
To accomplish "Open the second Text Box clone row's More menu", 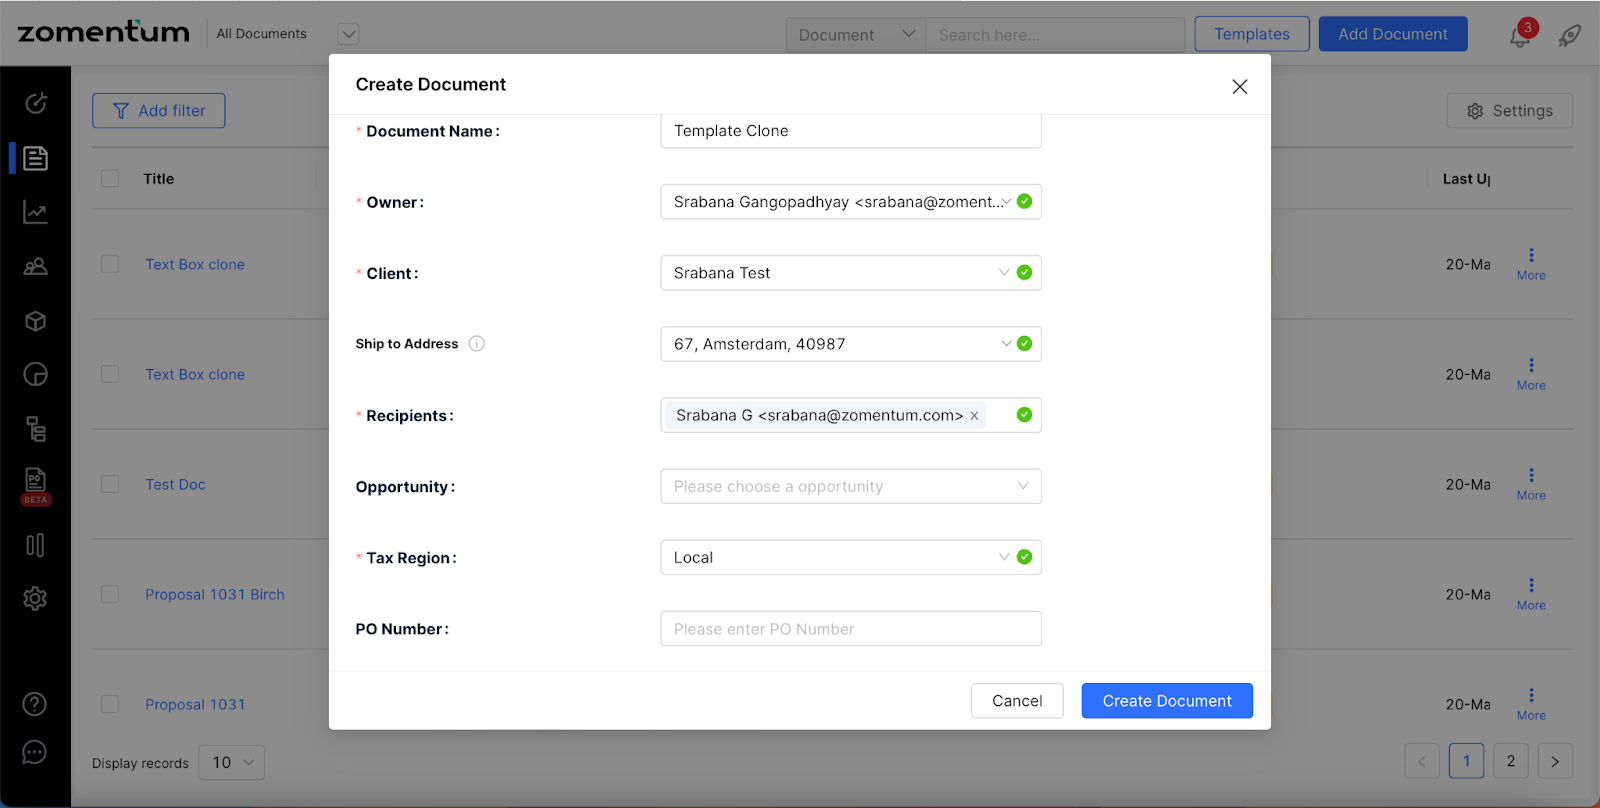I will coord(1531,374).
